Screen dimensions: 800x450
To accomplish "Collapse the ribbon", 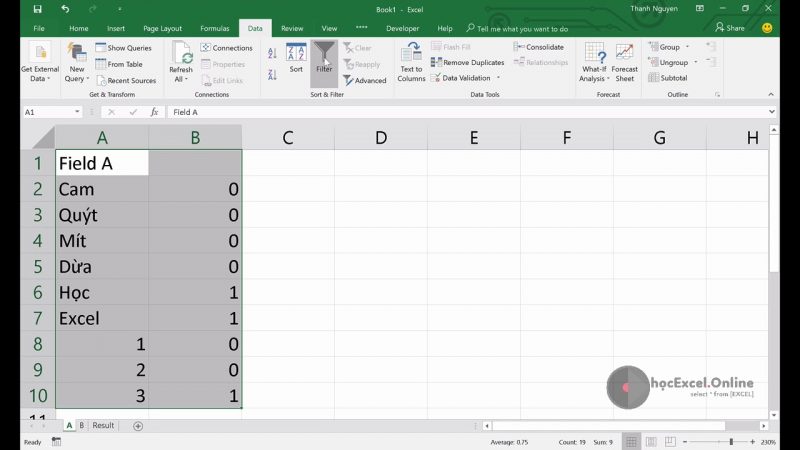I will [771, 94].
